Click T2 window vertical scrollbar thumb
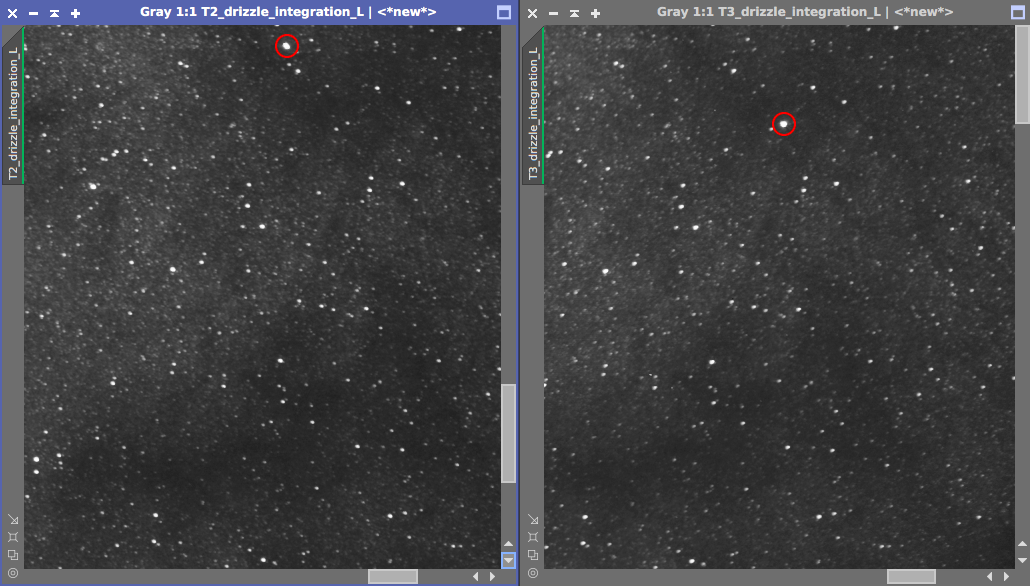This screenshot has height=586, width=1030. click(x=508, y=434)
